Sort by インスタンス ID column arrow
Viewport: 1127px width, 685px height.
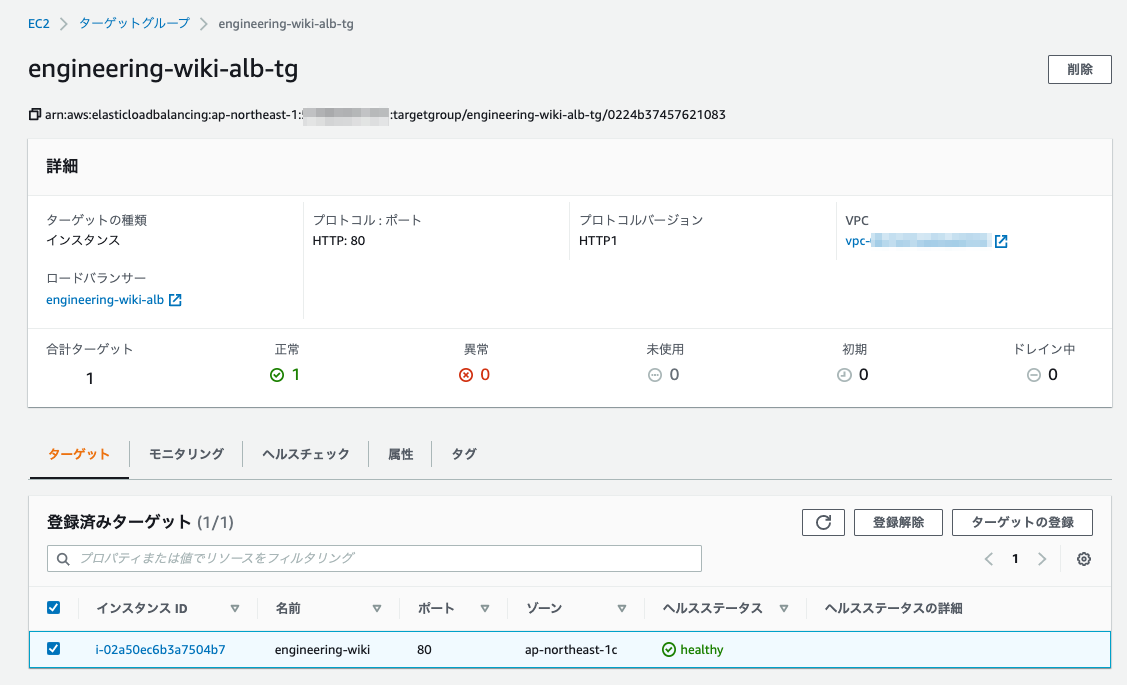(234, 608)
